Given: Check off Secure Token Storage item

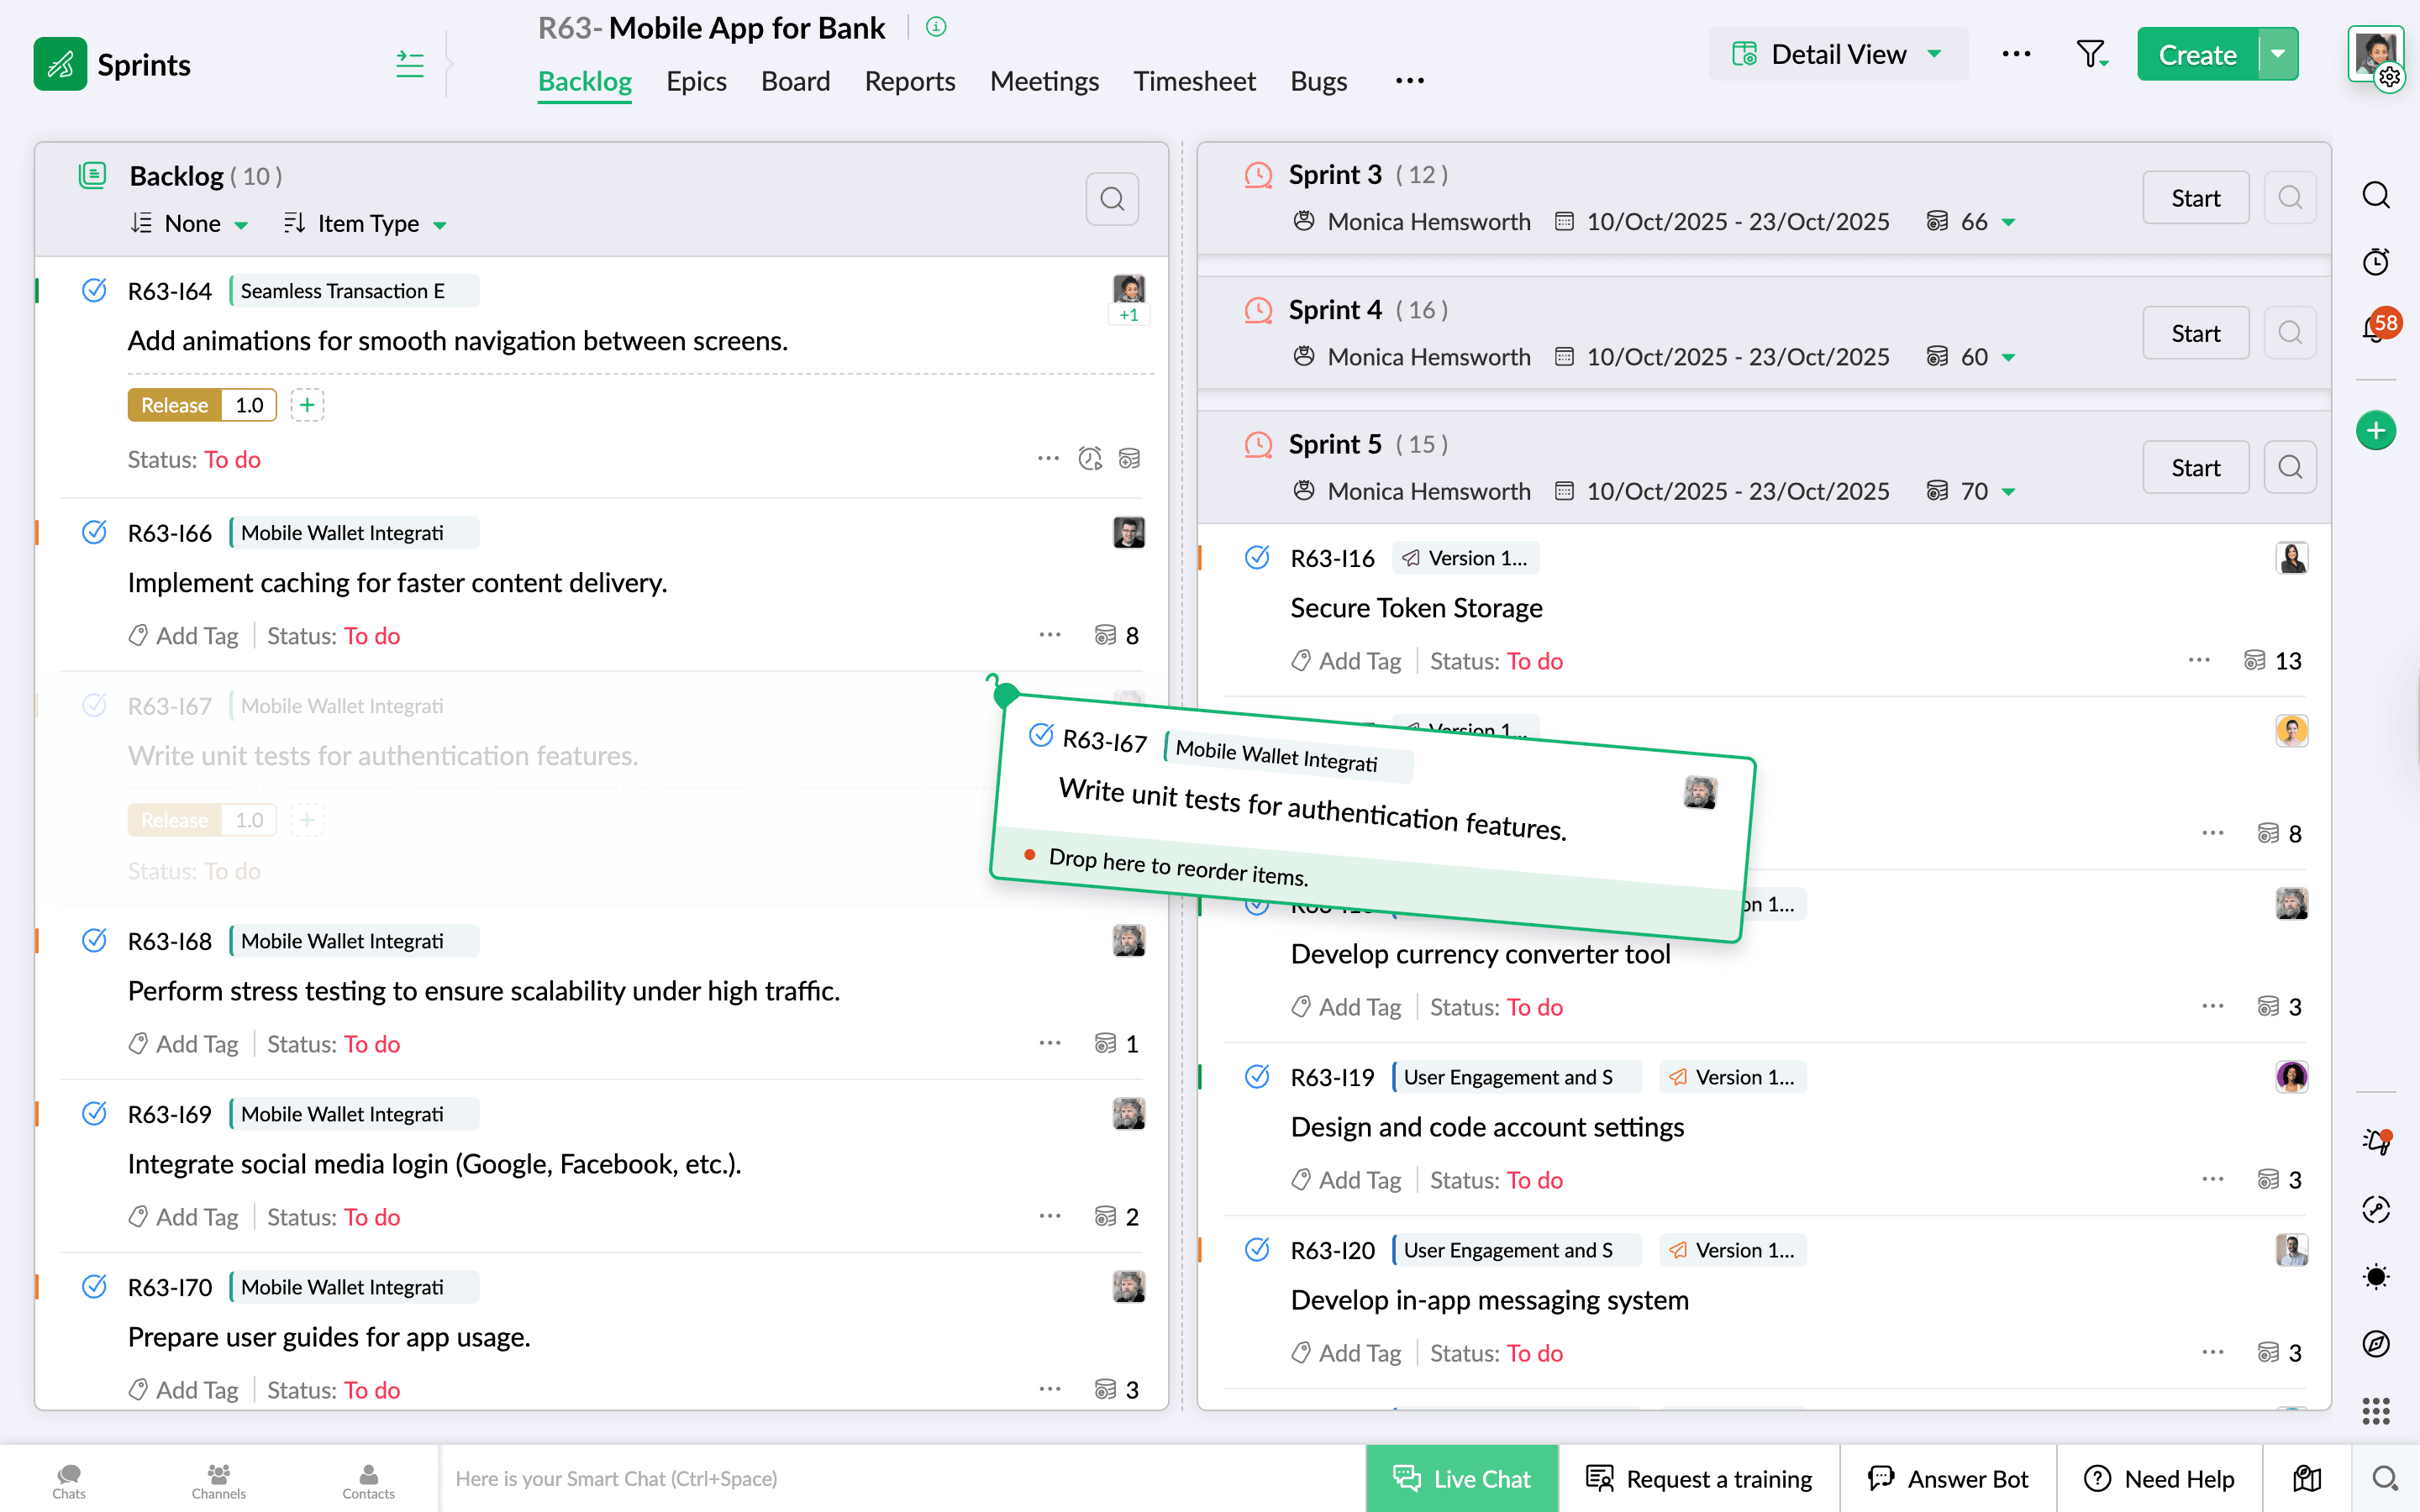Looking at the screenshot, I should point(1257,558).
